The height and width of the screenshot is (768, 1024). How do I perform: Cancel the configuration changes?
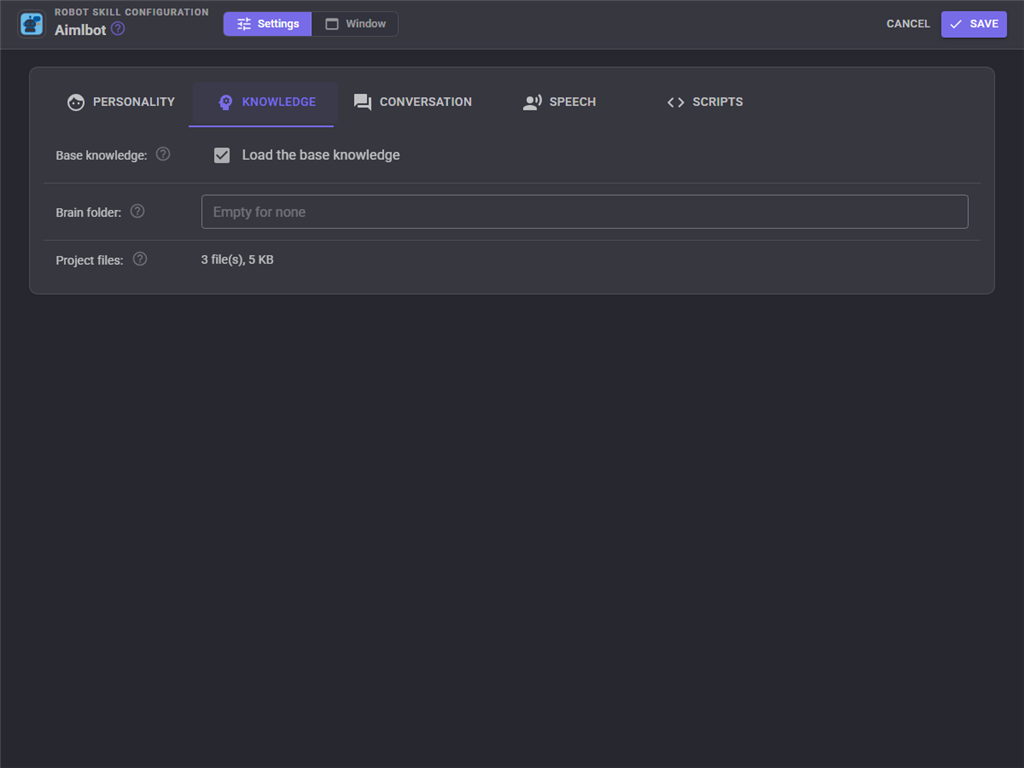click(x=908, y=24)
